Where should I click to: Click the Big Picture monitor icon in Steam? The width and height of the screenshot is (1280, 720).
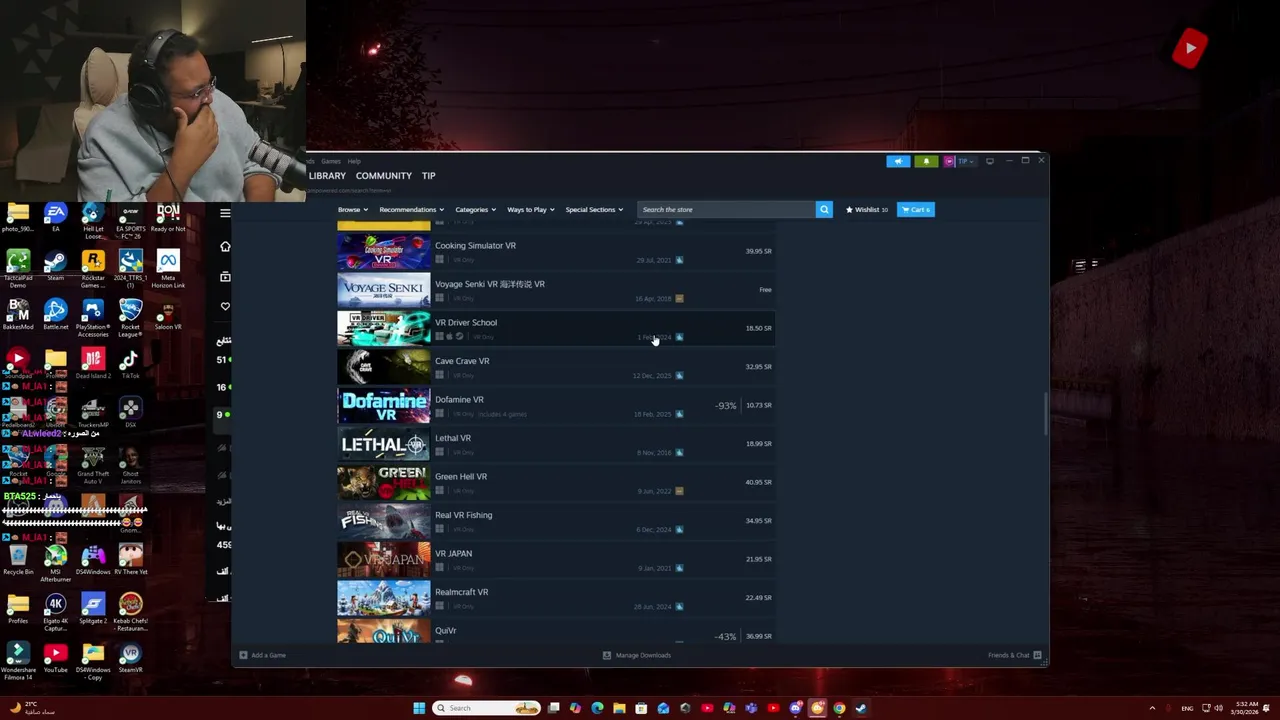point(990,161)
